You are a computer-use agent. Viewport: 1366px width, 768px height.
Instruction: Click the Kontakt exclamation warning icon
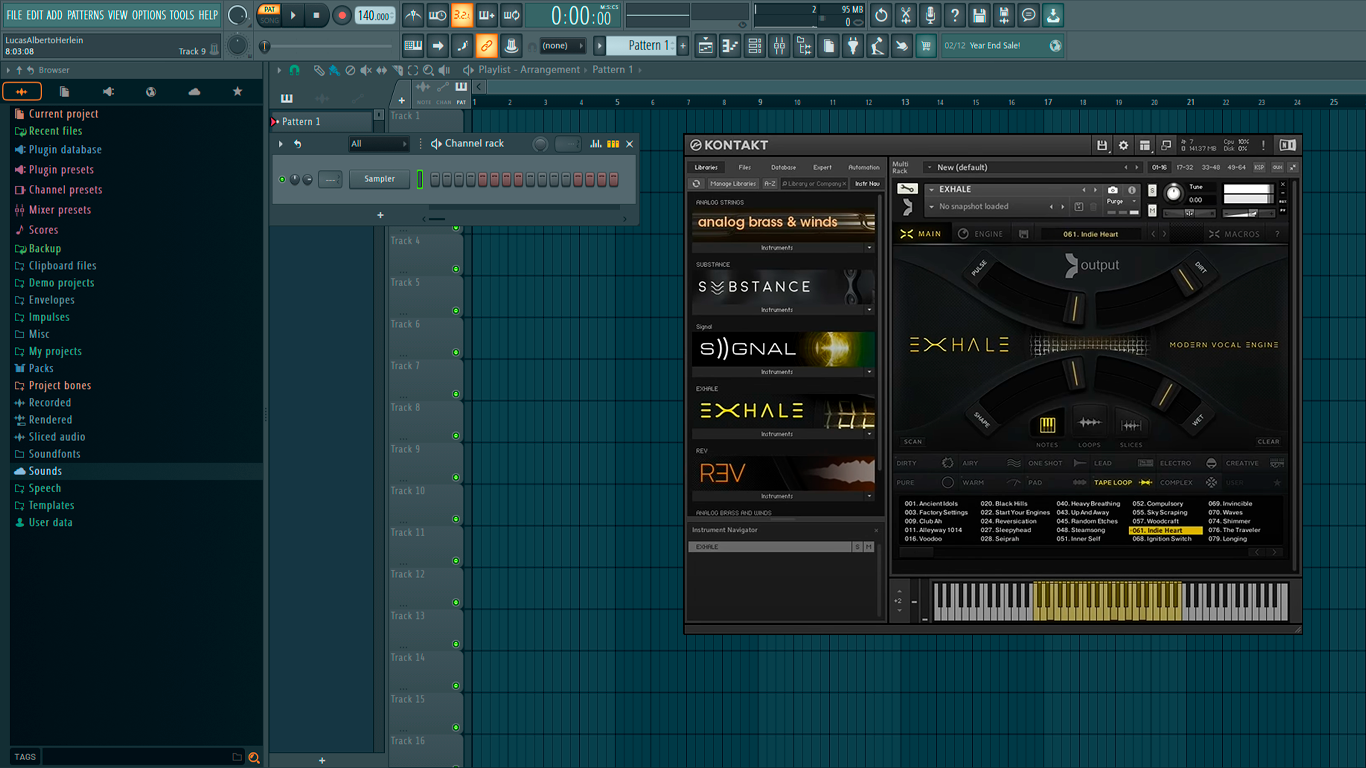(x=1263, y=146)
